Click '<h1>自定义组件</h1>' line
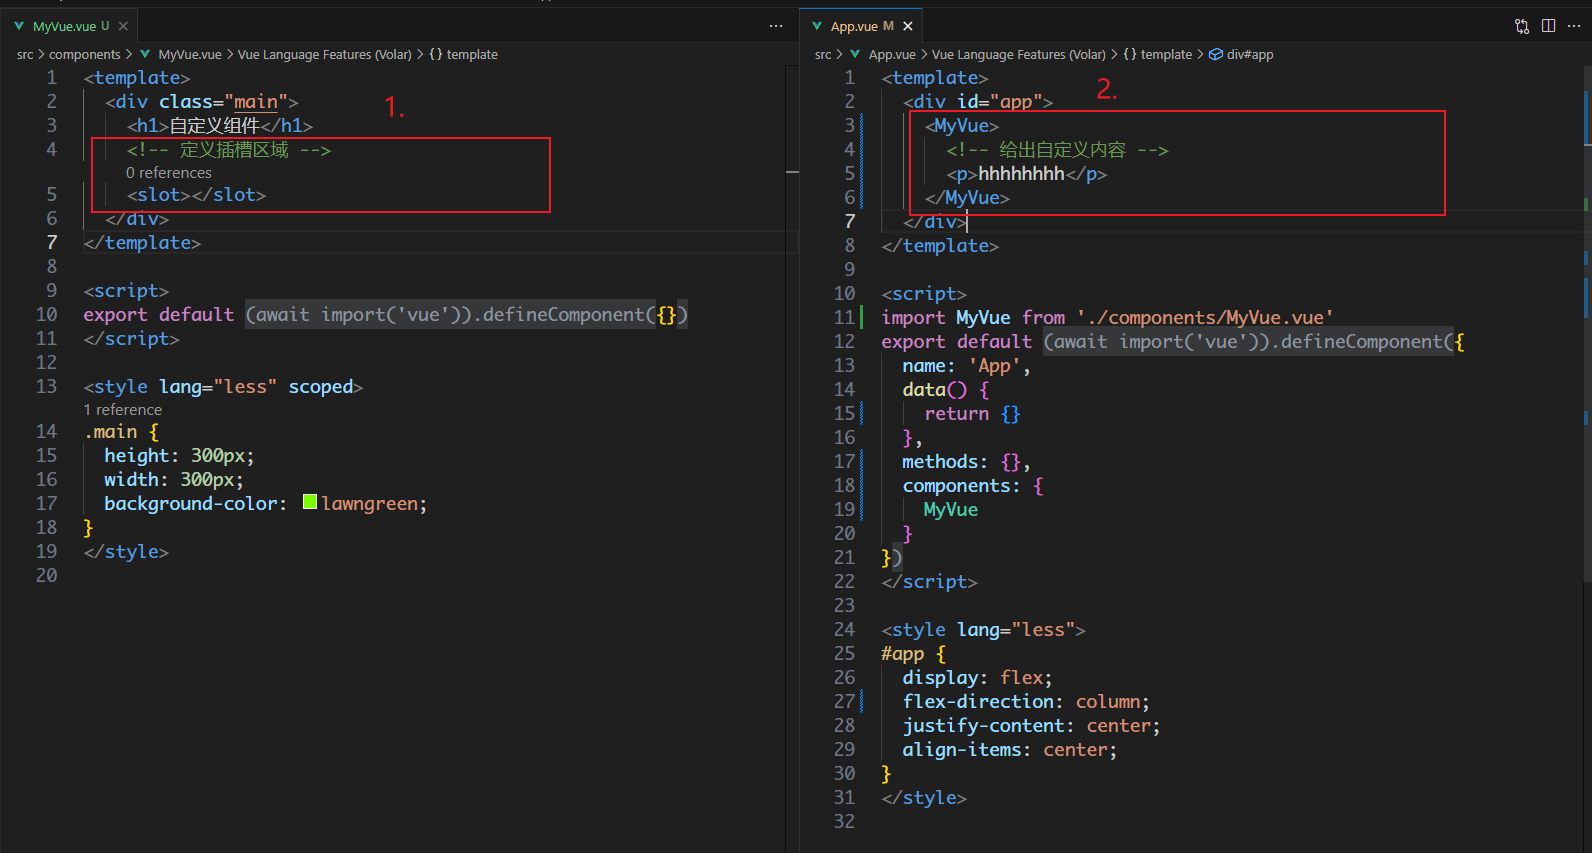This screenshot has height=853, width=1592. [220, 126]
